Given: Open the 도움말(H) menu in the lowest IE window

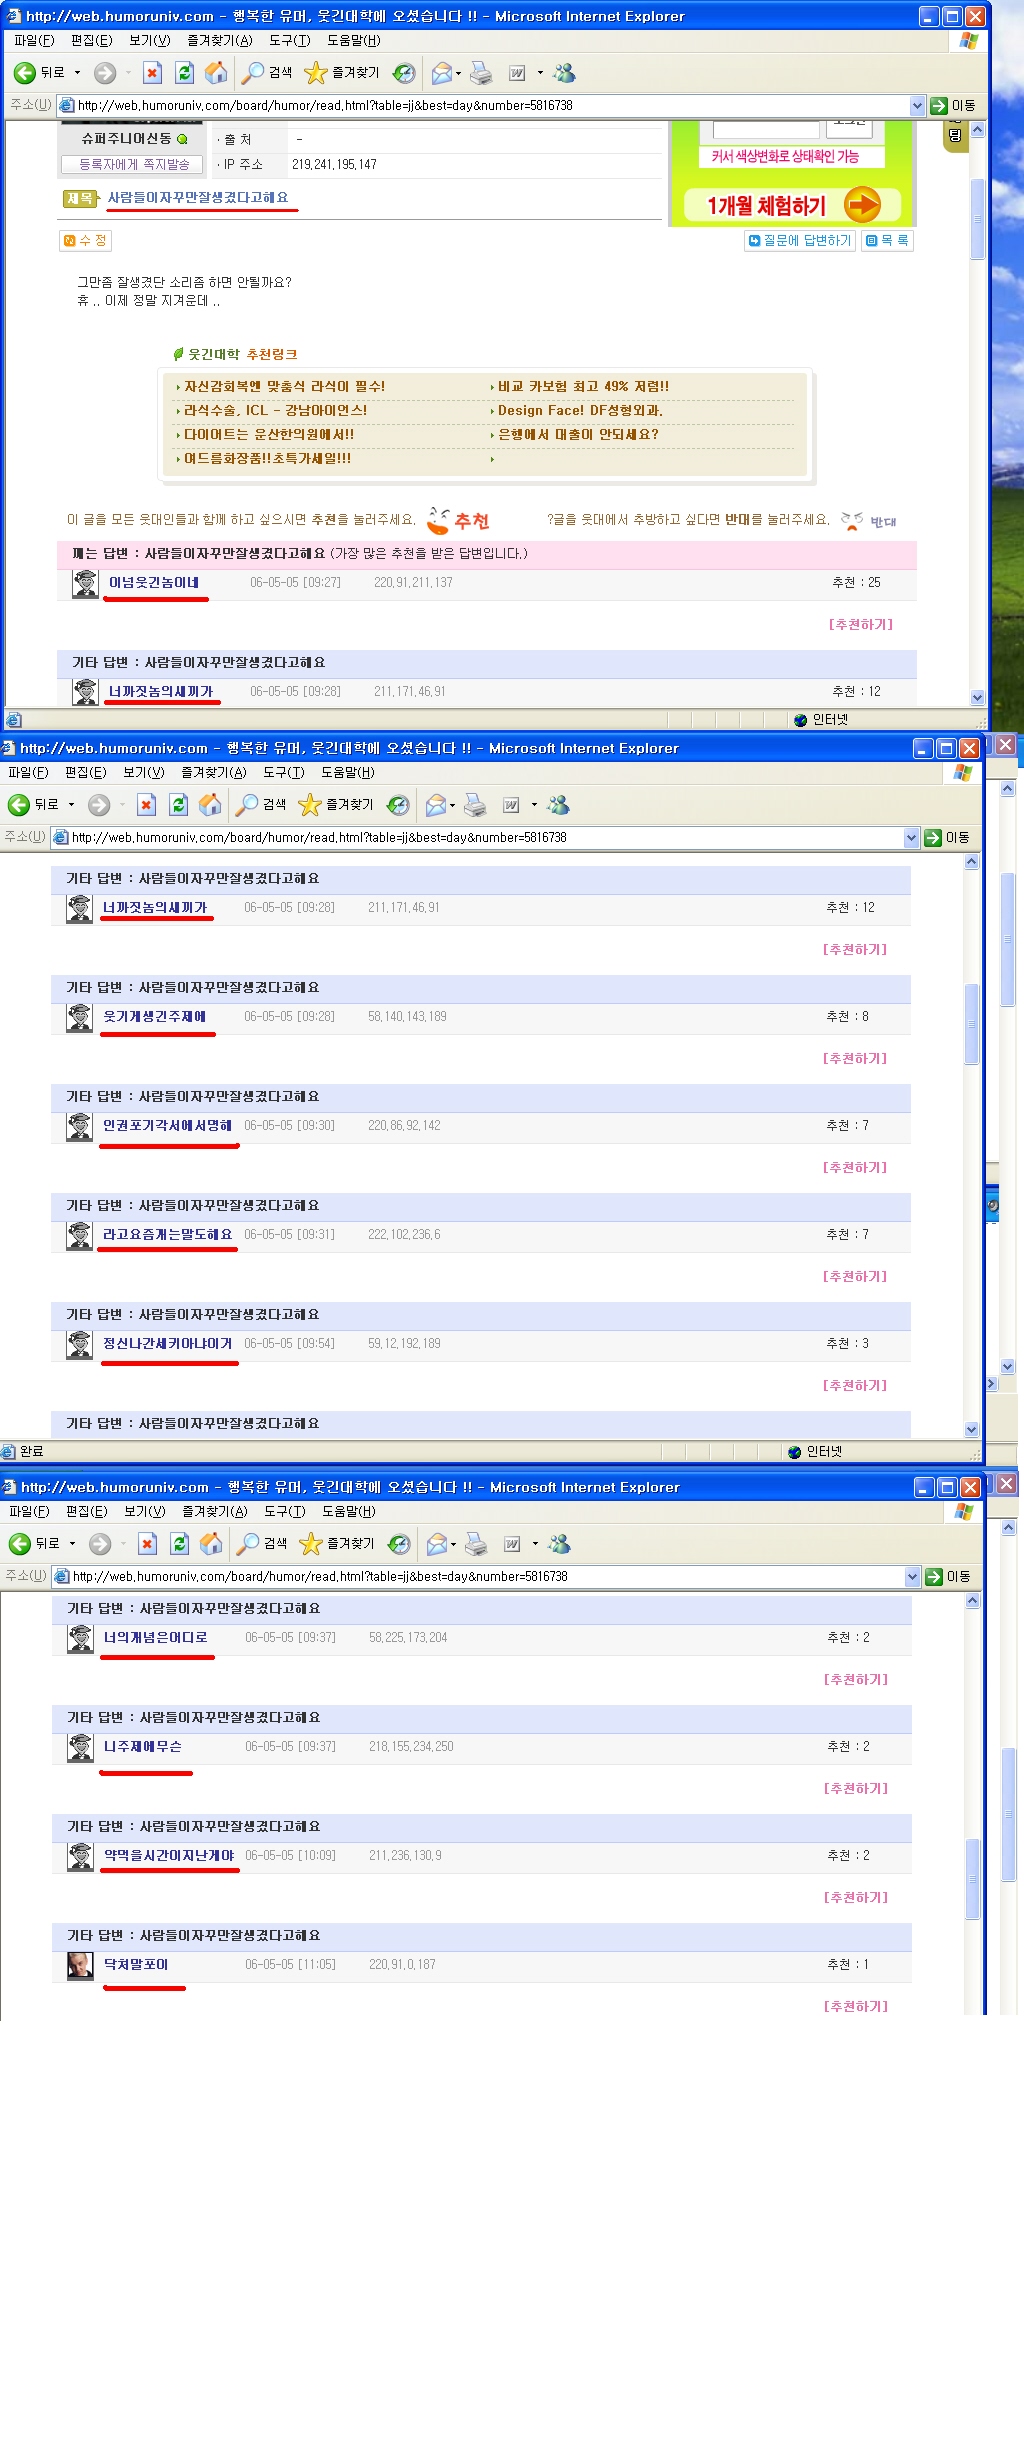Looking at the screenshot, I should point(349,1511).
